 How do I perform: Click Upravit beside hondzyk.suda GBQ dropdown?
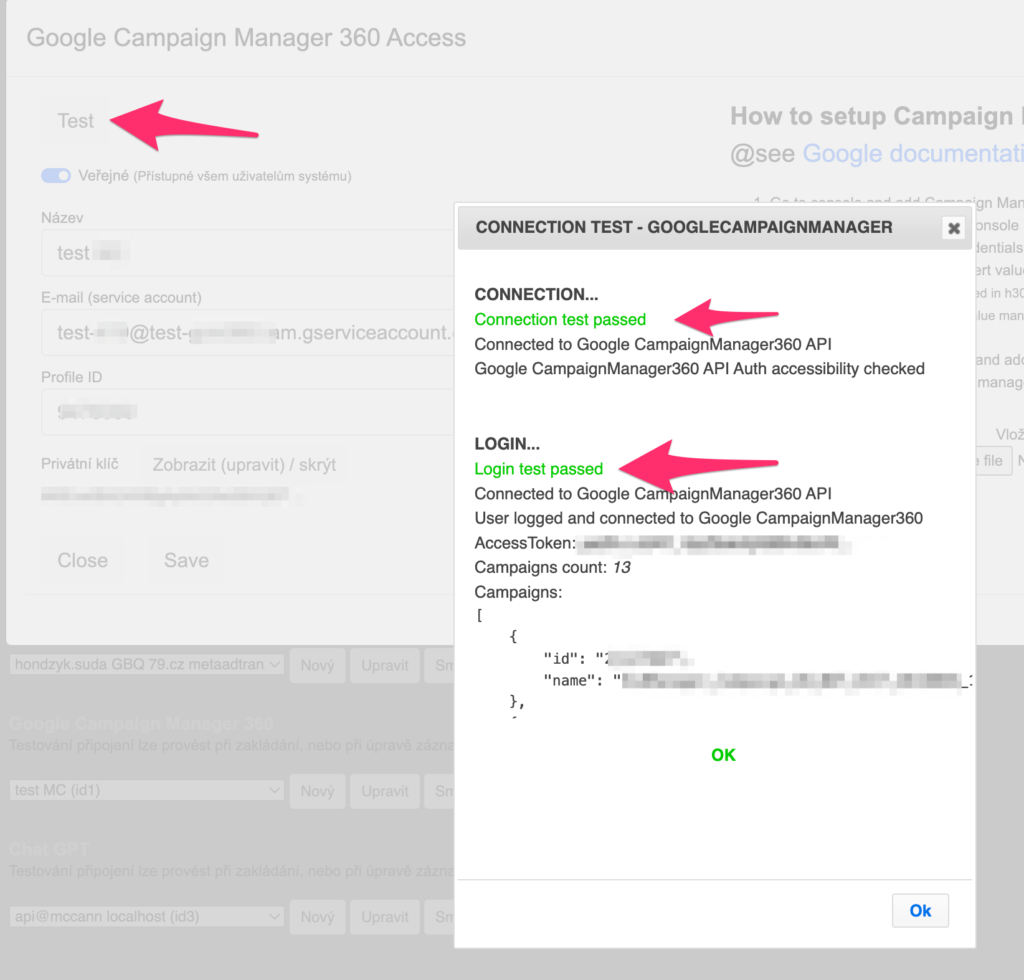(x=385, y=665)
